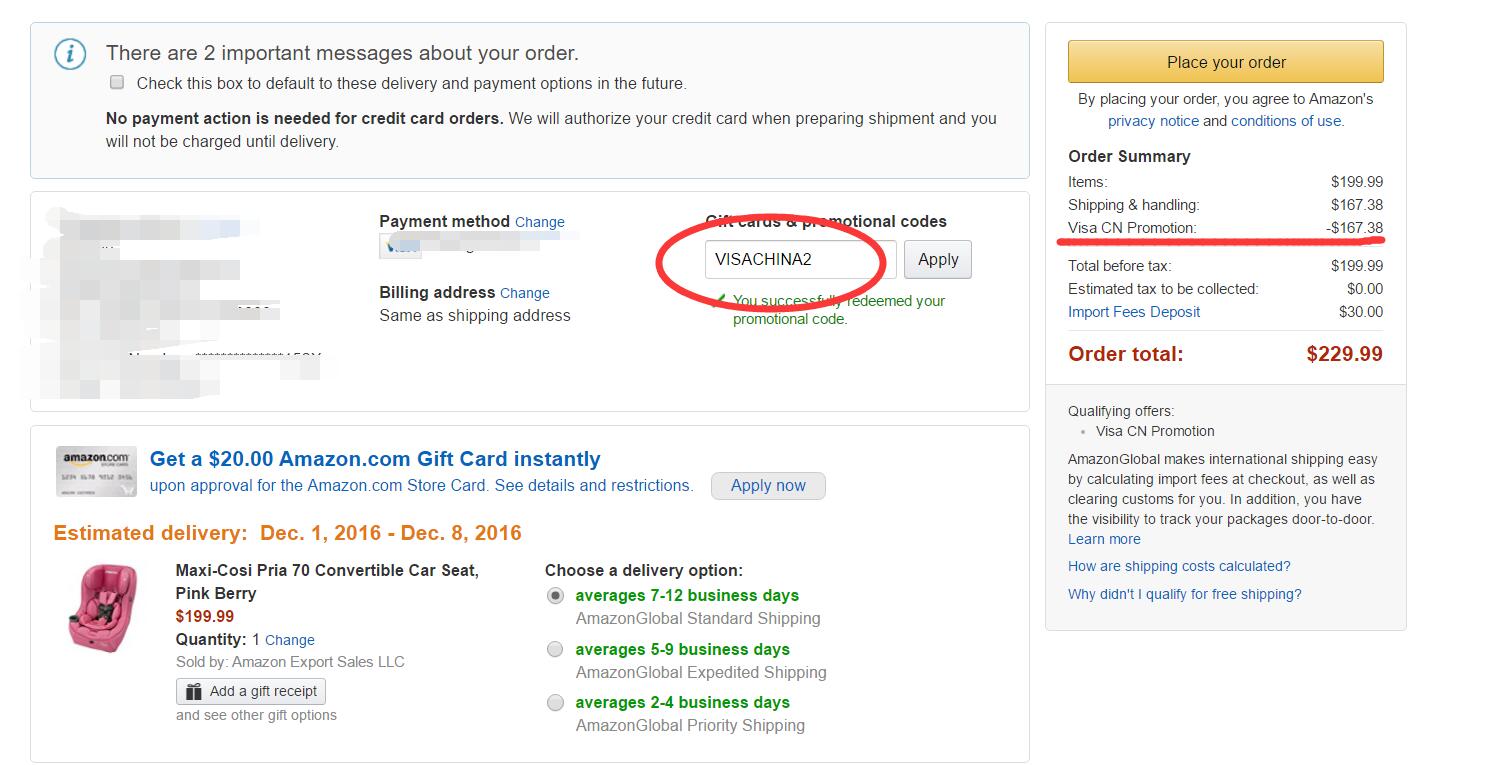Click Place your order button

click(x=1225, y=62)
